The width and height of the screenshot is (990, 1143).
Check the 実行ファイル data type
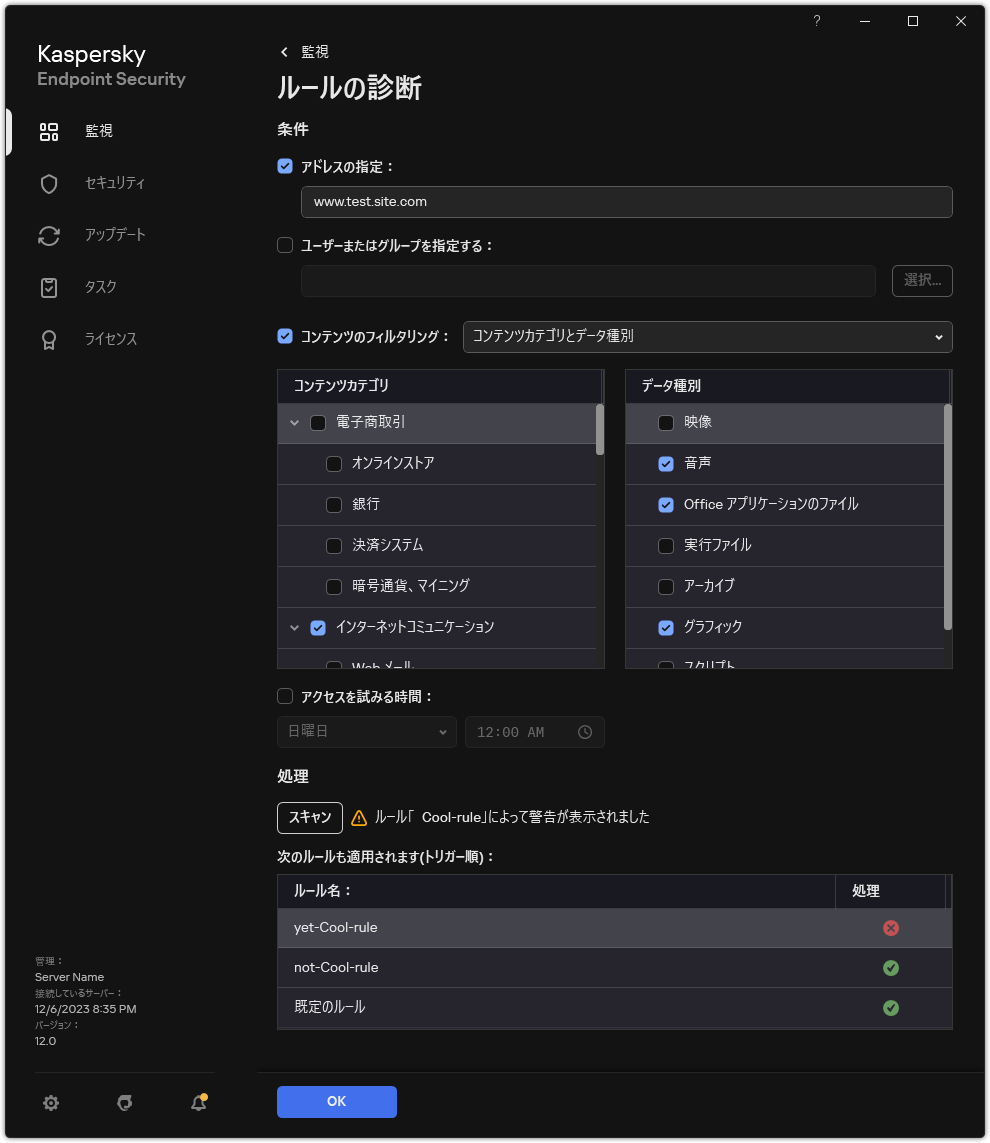pyautogui.click(x=666, y=546)
